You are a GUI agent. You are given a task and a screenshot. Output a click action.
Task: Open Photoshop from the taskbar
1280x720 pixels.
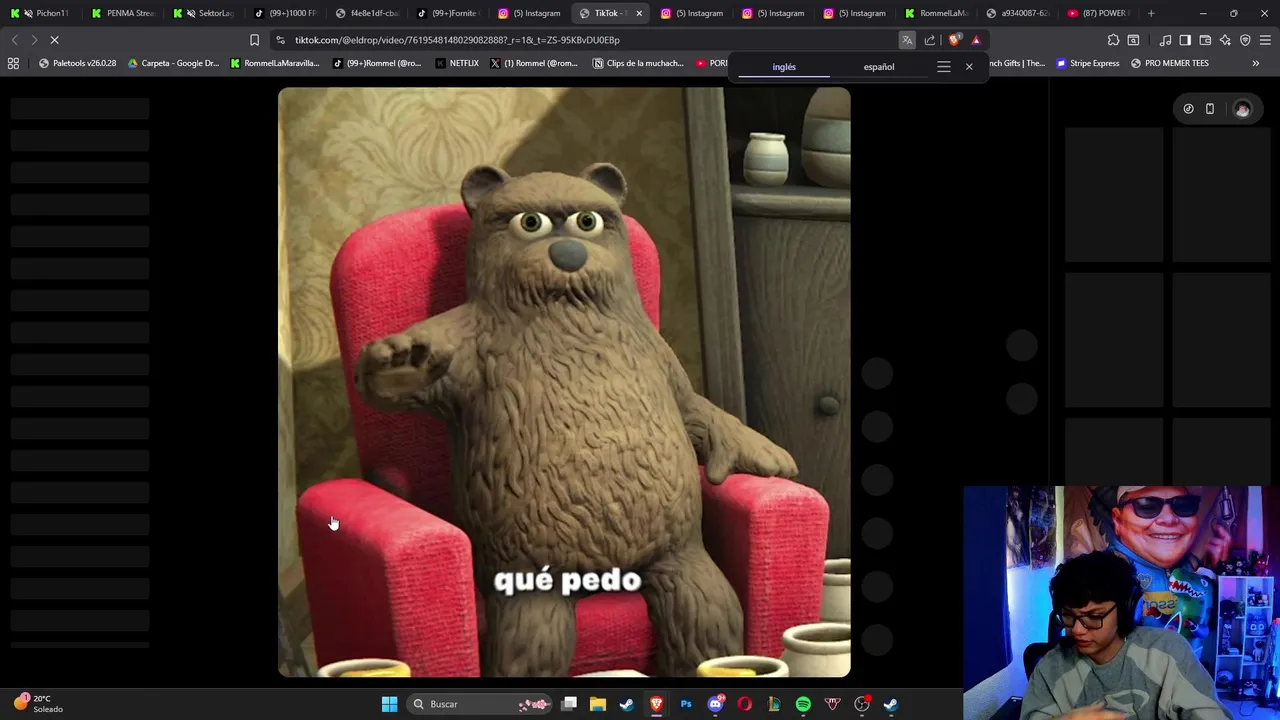(686, 704)
